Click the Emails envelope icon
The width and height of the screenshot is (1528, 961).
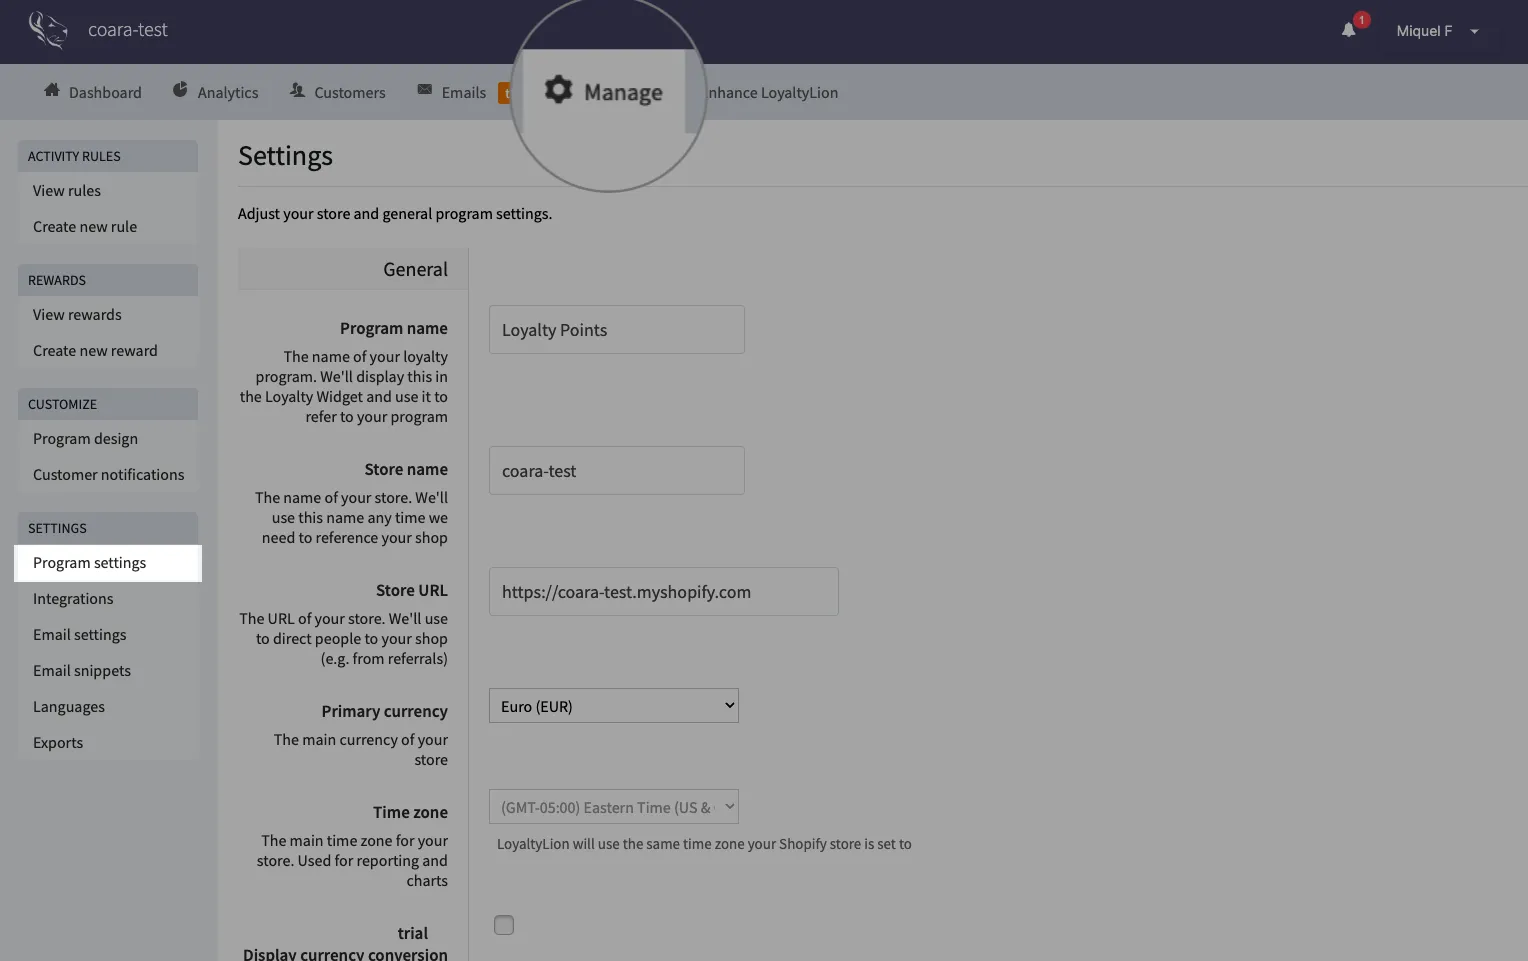[425, 91]
